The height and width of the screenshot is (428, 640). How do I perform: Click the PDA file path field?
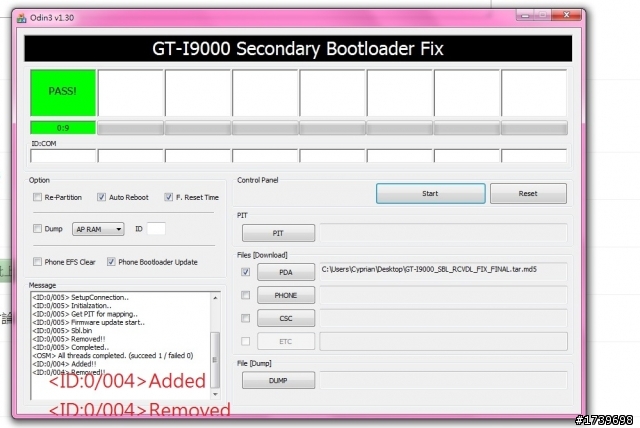(443, 272)
